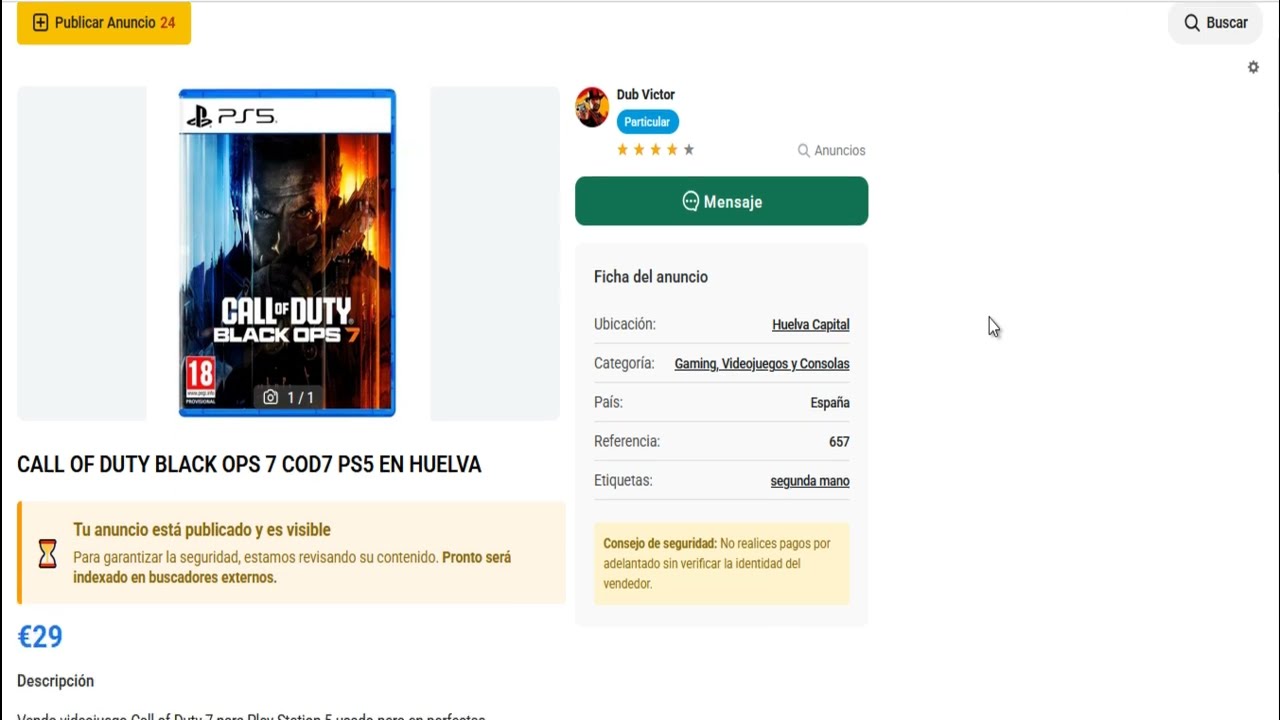The height and width of the screenshot is (720, 1280).
Task: Click the reference number 657
Action: coord(839,441)
